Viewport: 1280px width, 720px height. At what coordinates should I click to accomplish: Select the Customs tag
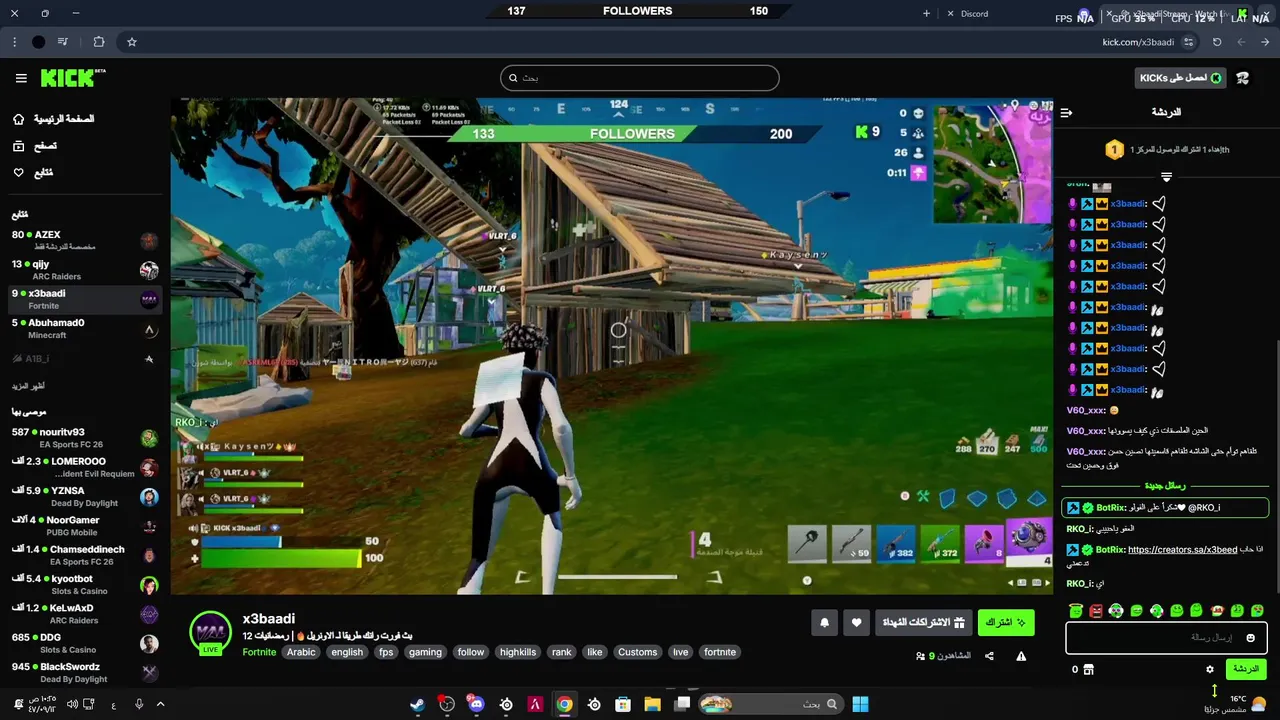(x=638, y=652)
